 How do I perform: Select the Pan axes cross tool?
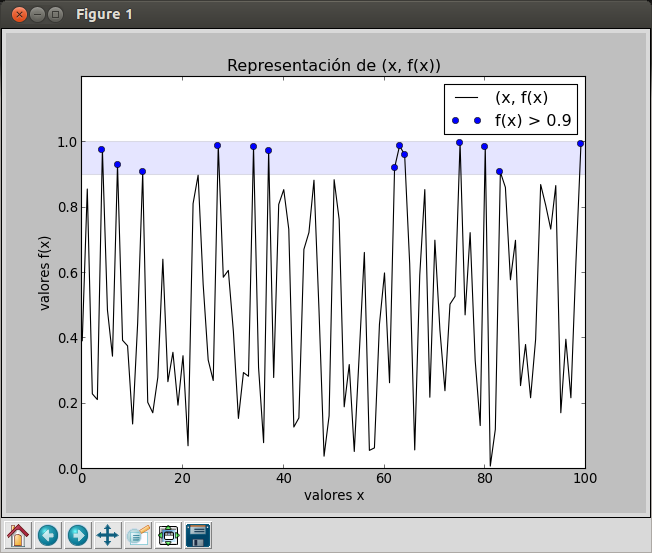(x=108, y=535)
